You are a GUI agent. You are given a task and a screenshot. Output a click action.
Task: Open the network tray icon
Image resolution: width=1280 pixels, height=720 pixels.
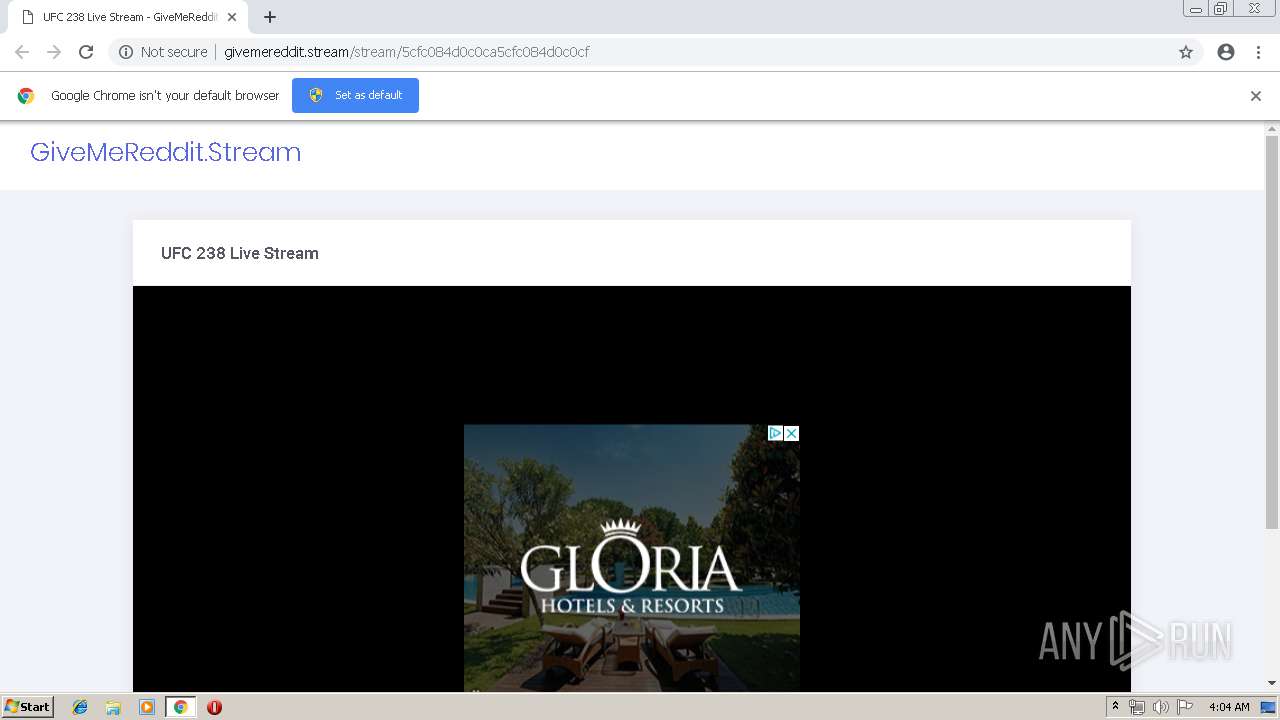tap(1137, 707)
